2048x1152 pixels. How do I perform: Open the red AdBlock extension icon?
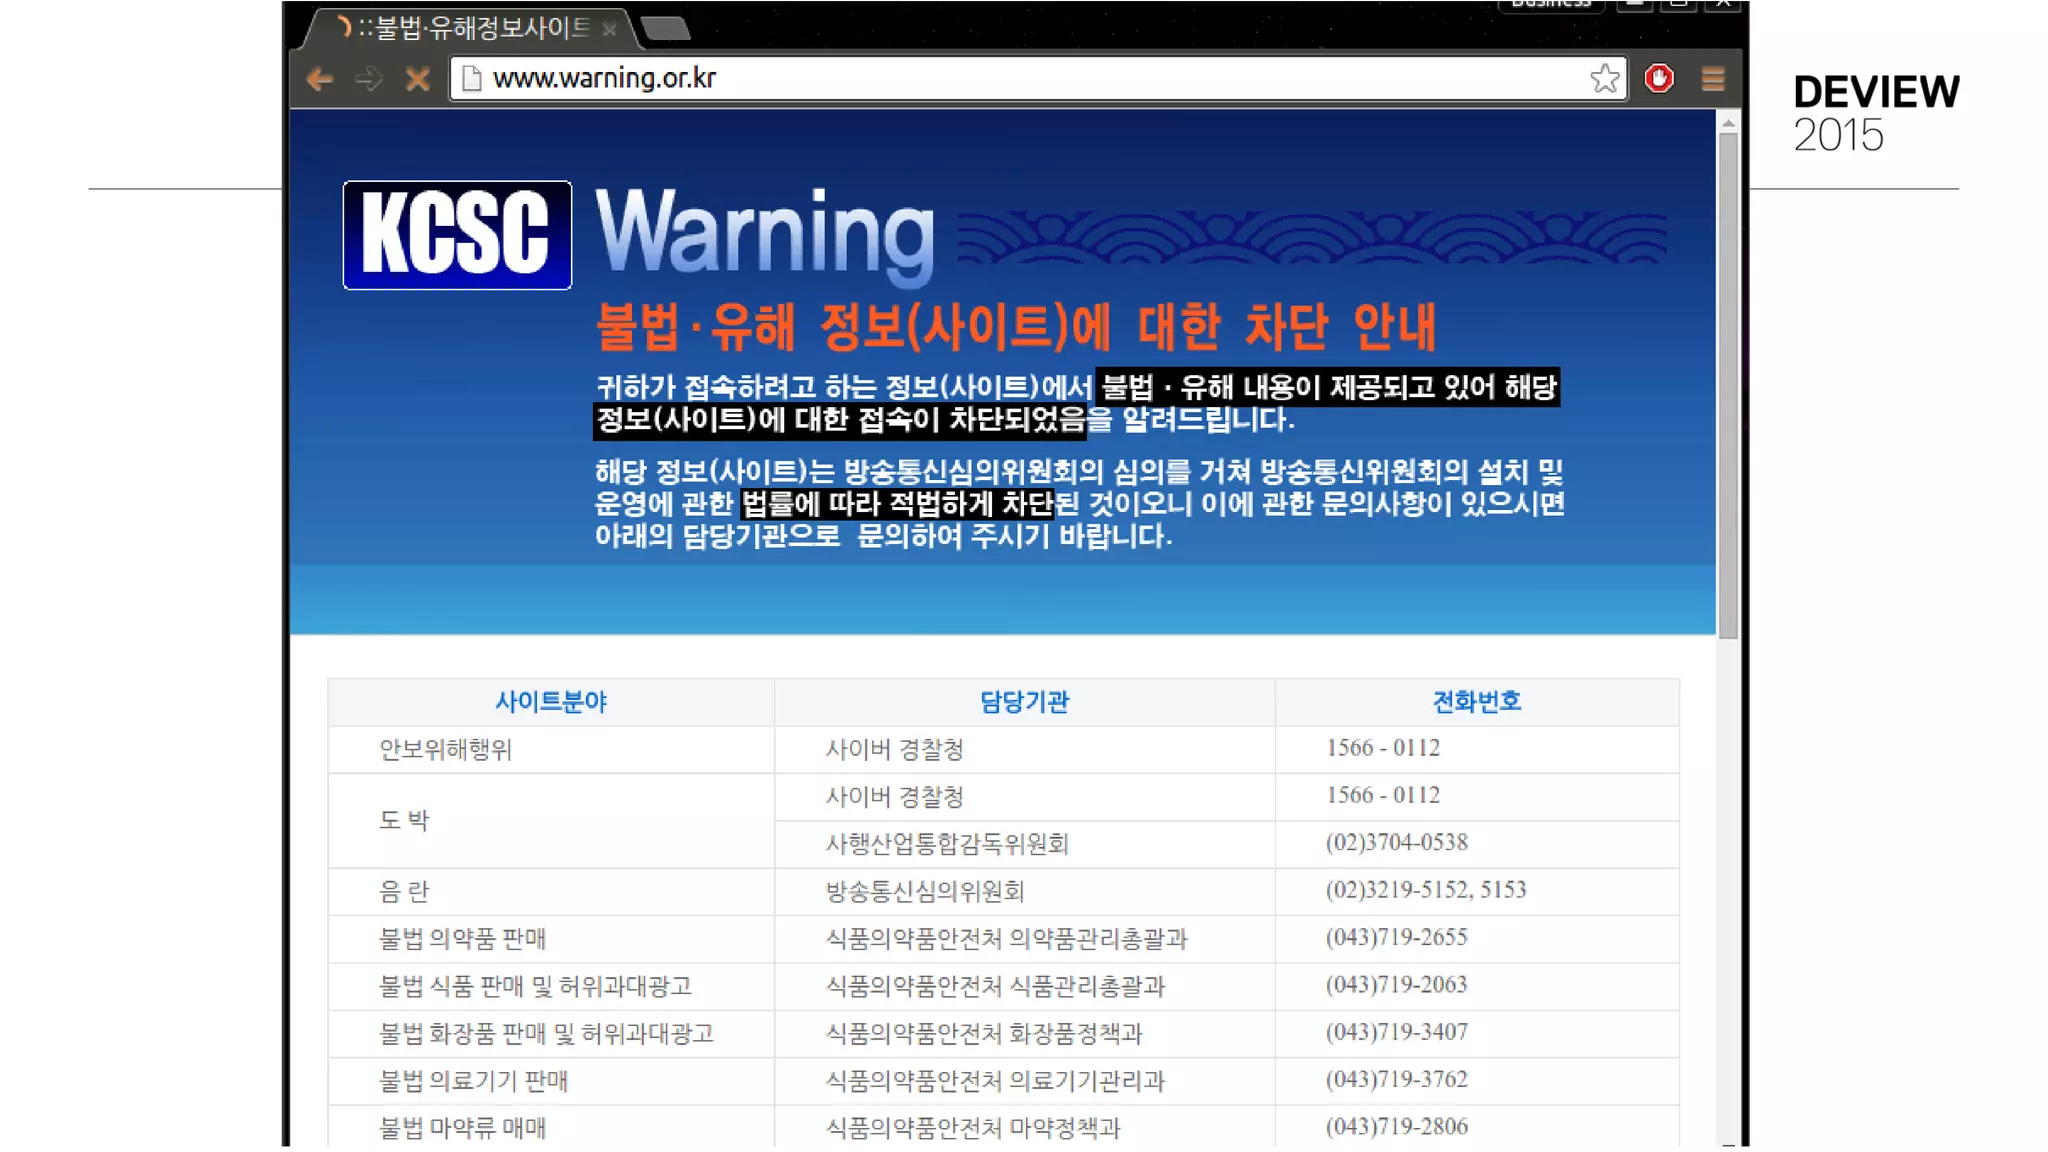[x=1659, y=78]
